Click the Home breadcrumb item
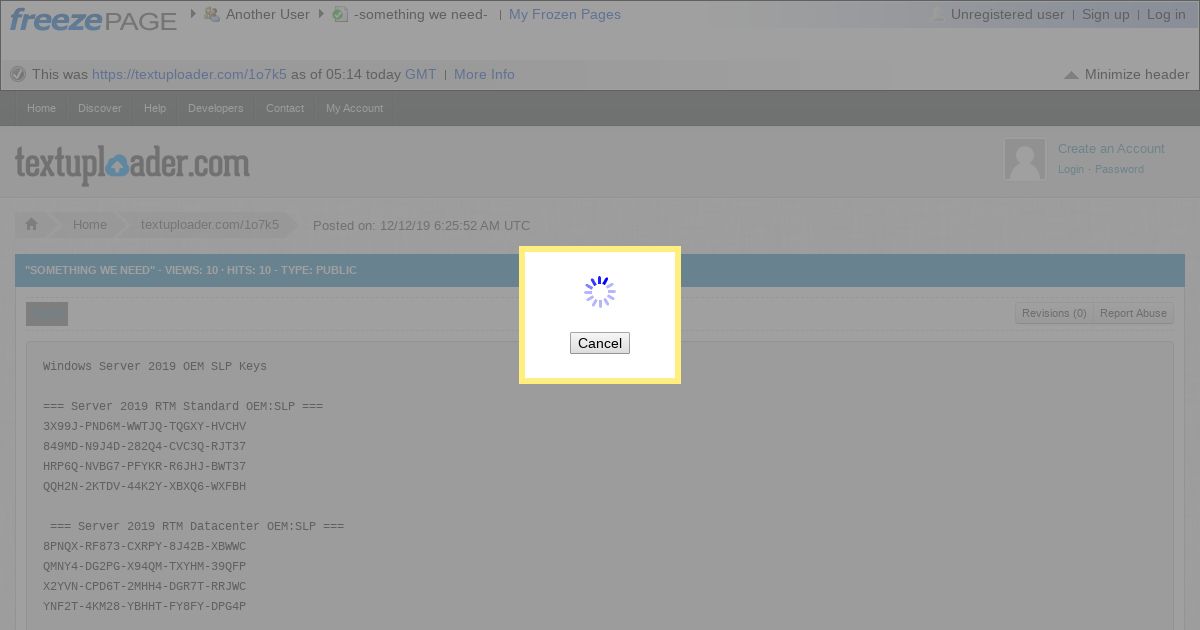 (90, 224)
